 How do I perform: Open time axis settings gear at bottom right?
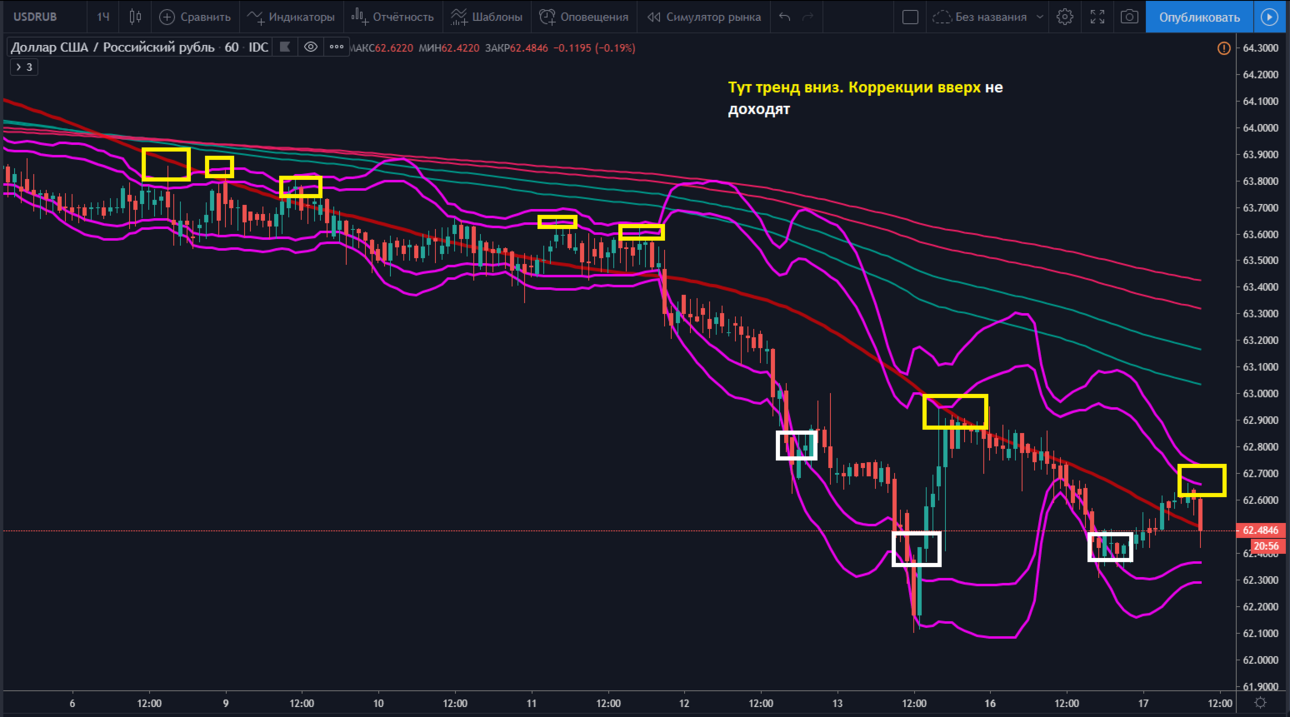(x=1261, y=703)
